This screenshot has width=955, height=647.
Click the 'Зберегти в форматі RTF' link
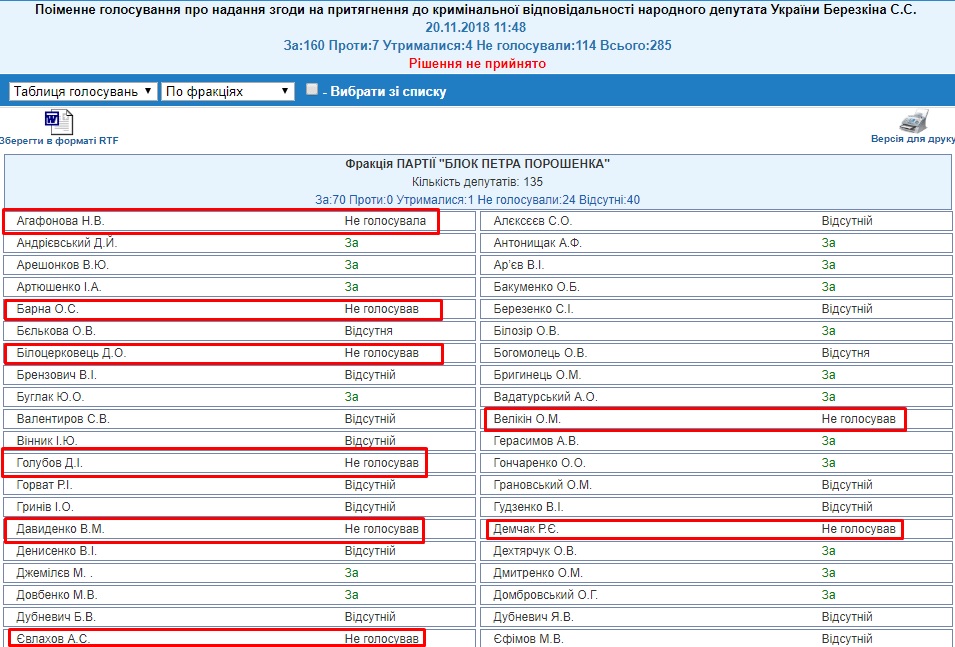[59, 141]
